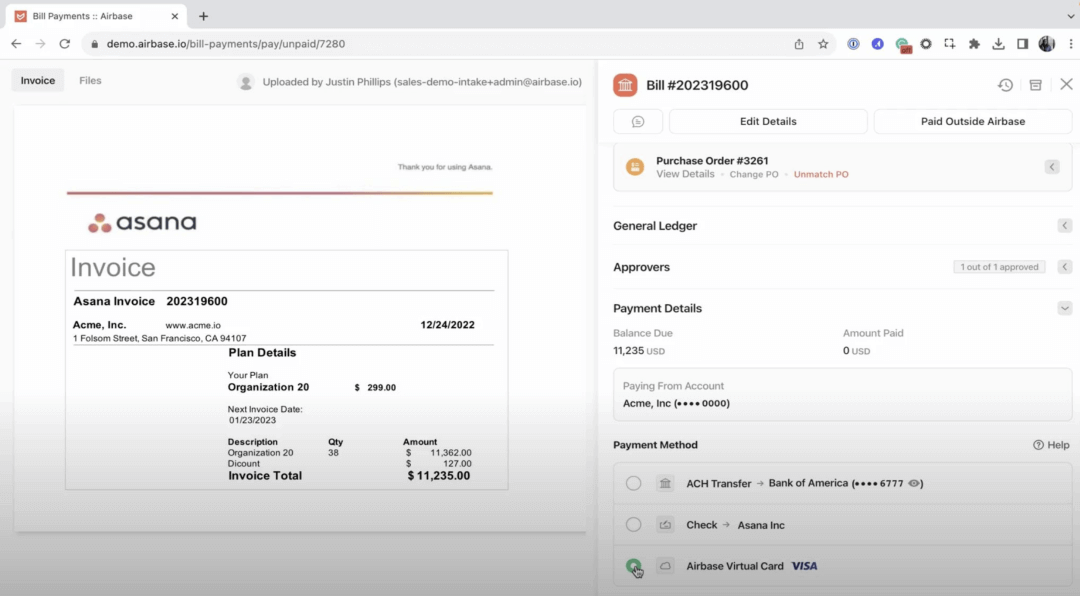Click the red bank bill icon
The image size is (1080, 596).
tap(625, 85)
